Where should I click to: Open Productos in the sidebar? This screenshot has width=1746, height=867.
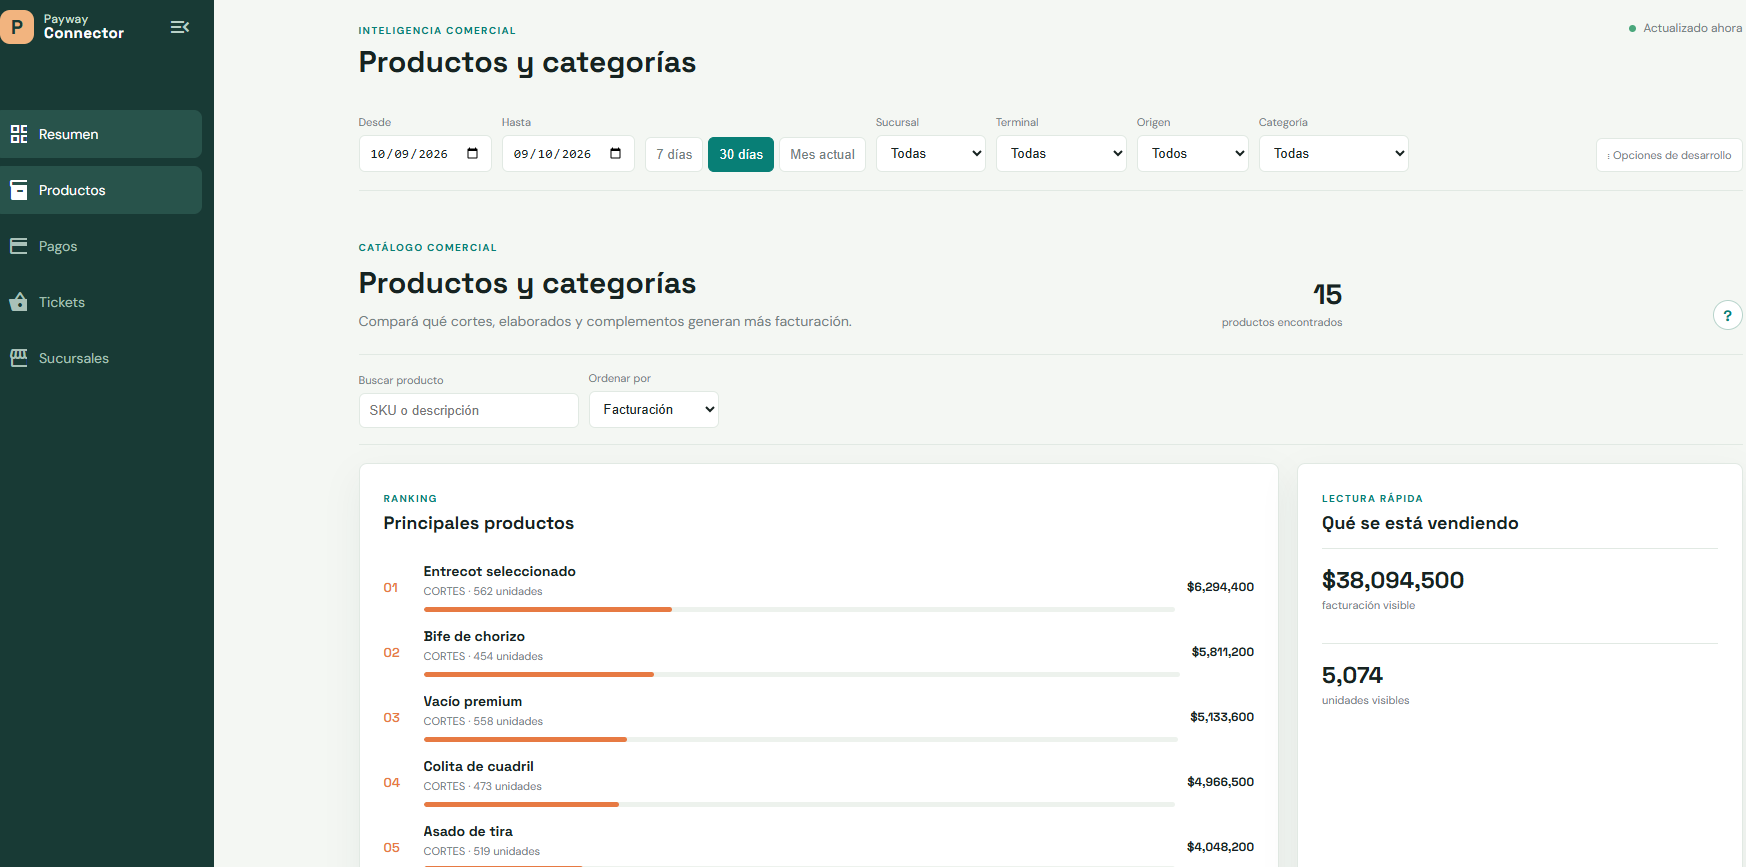(101, 190)
